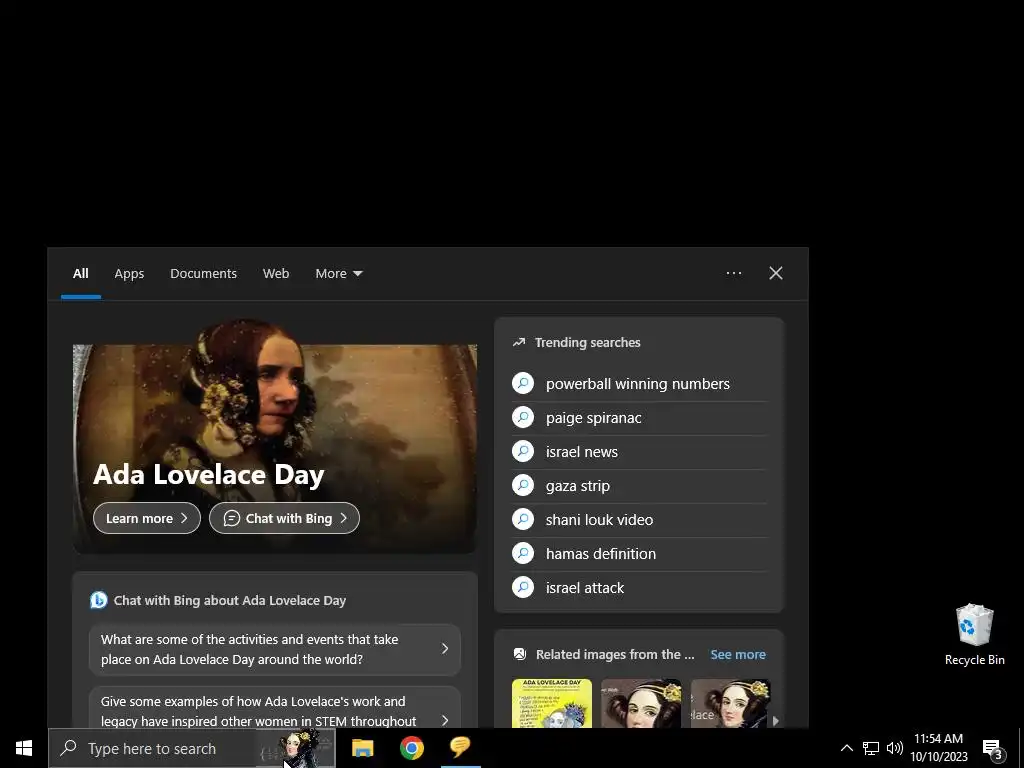The width and height of the screenshot is (1024, 768).
Task: Click search icon beside 'powerball winning numbers'
Action: pyautogui.click(x=523, y=383)
